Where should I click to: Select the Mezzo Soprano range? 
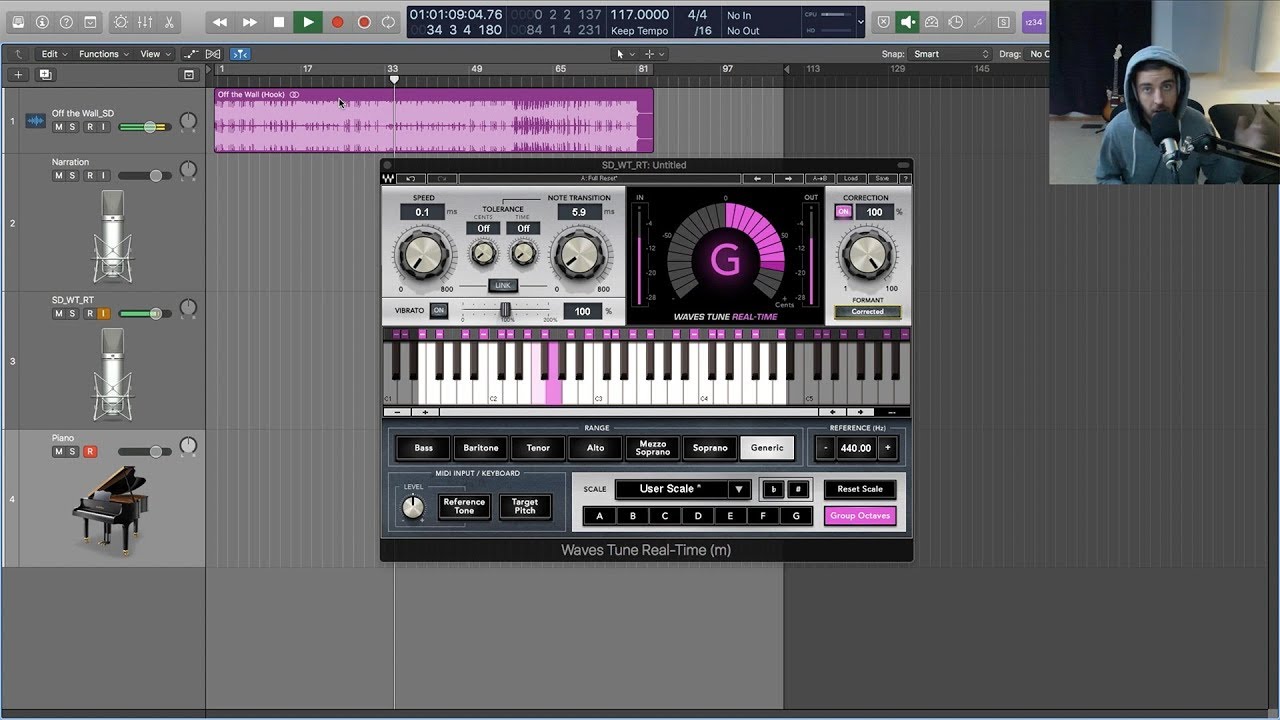pos(652,448)
